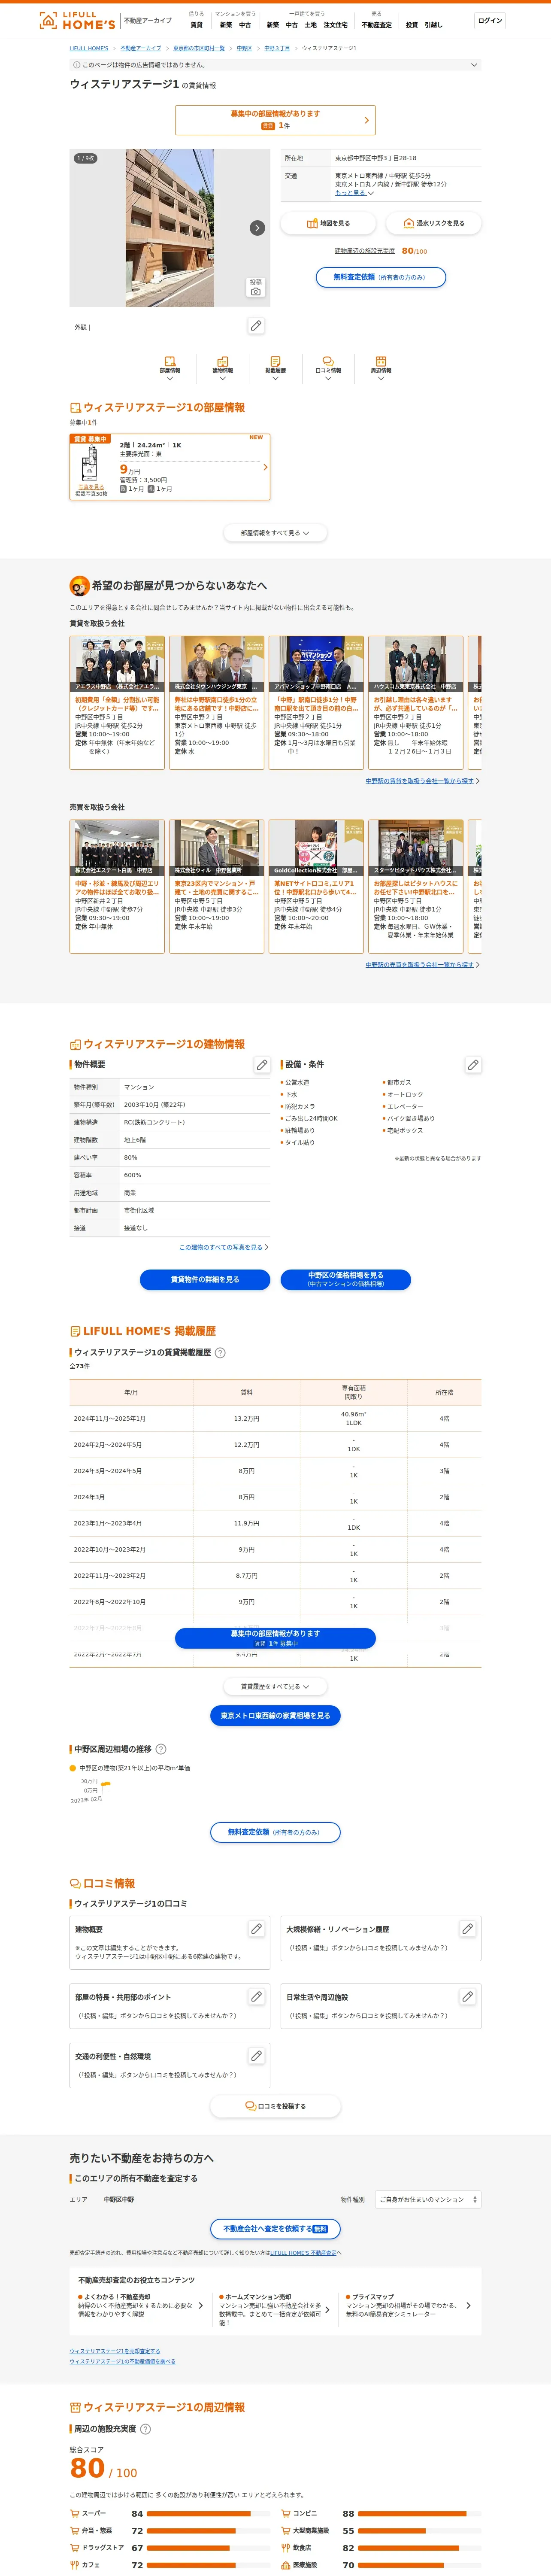Click help icon beside 中野区周辺相場の推移

click(x=161, y=1749)
